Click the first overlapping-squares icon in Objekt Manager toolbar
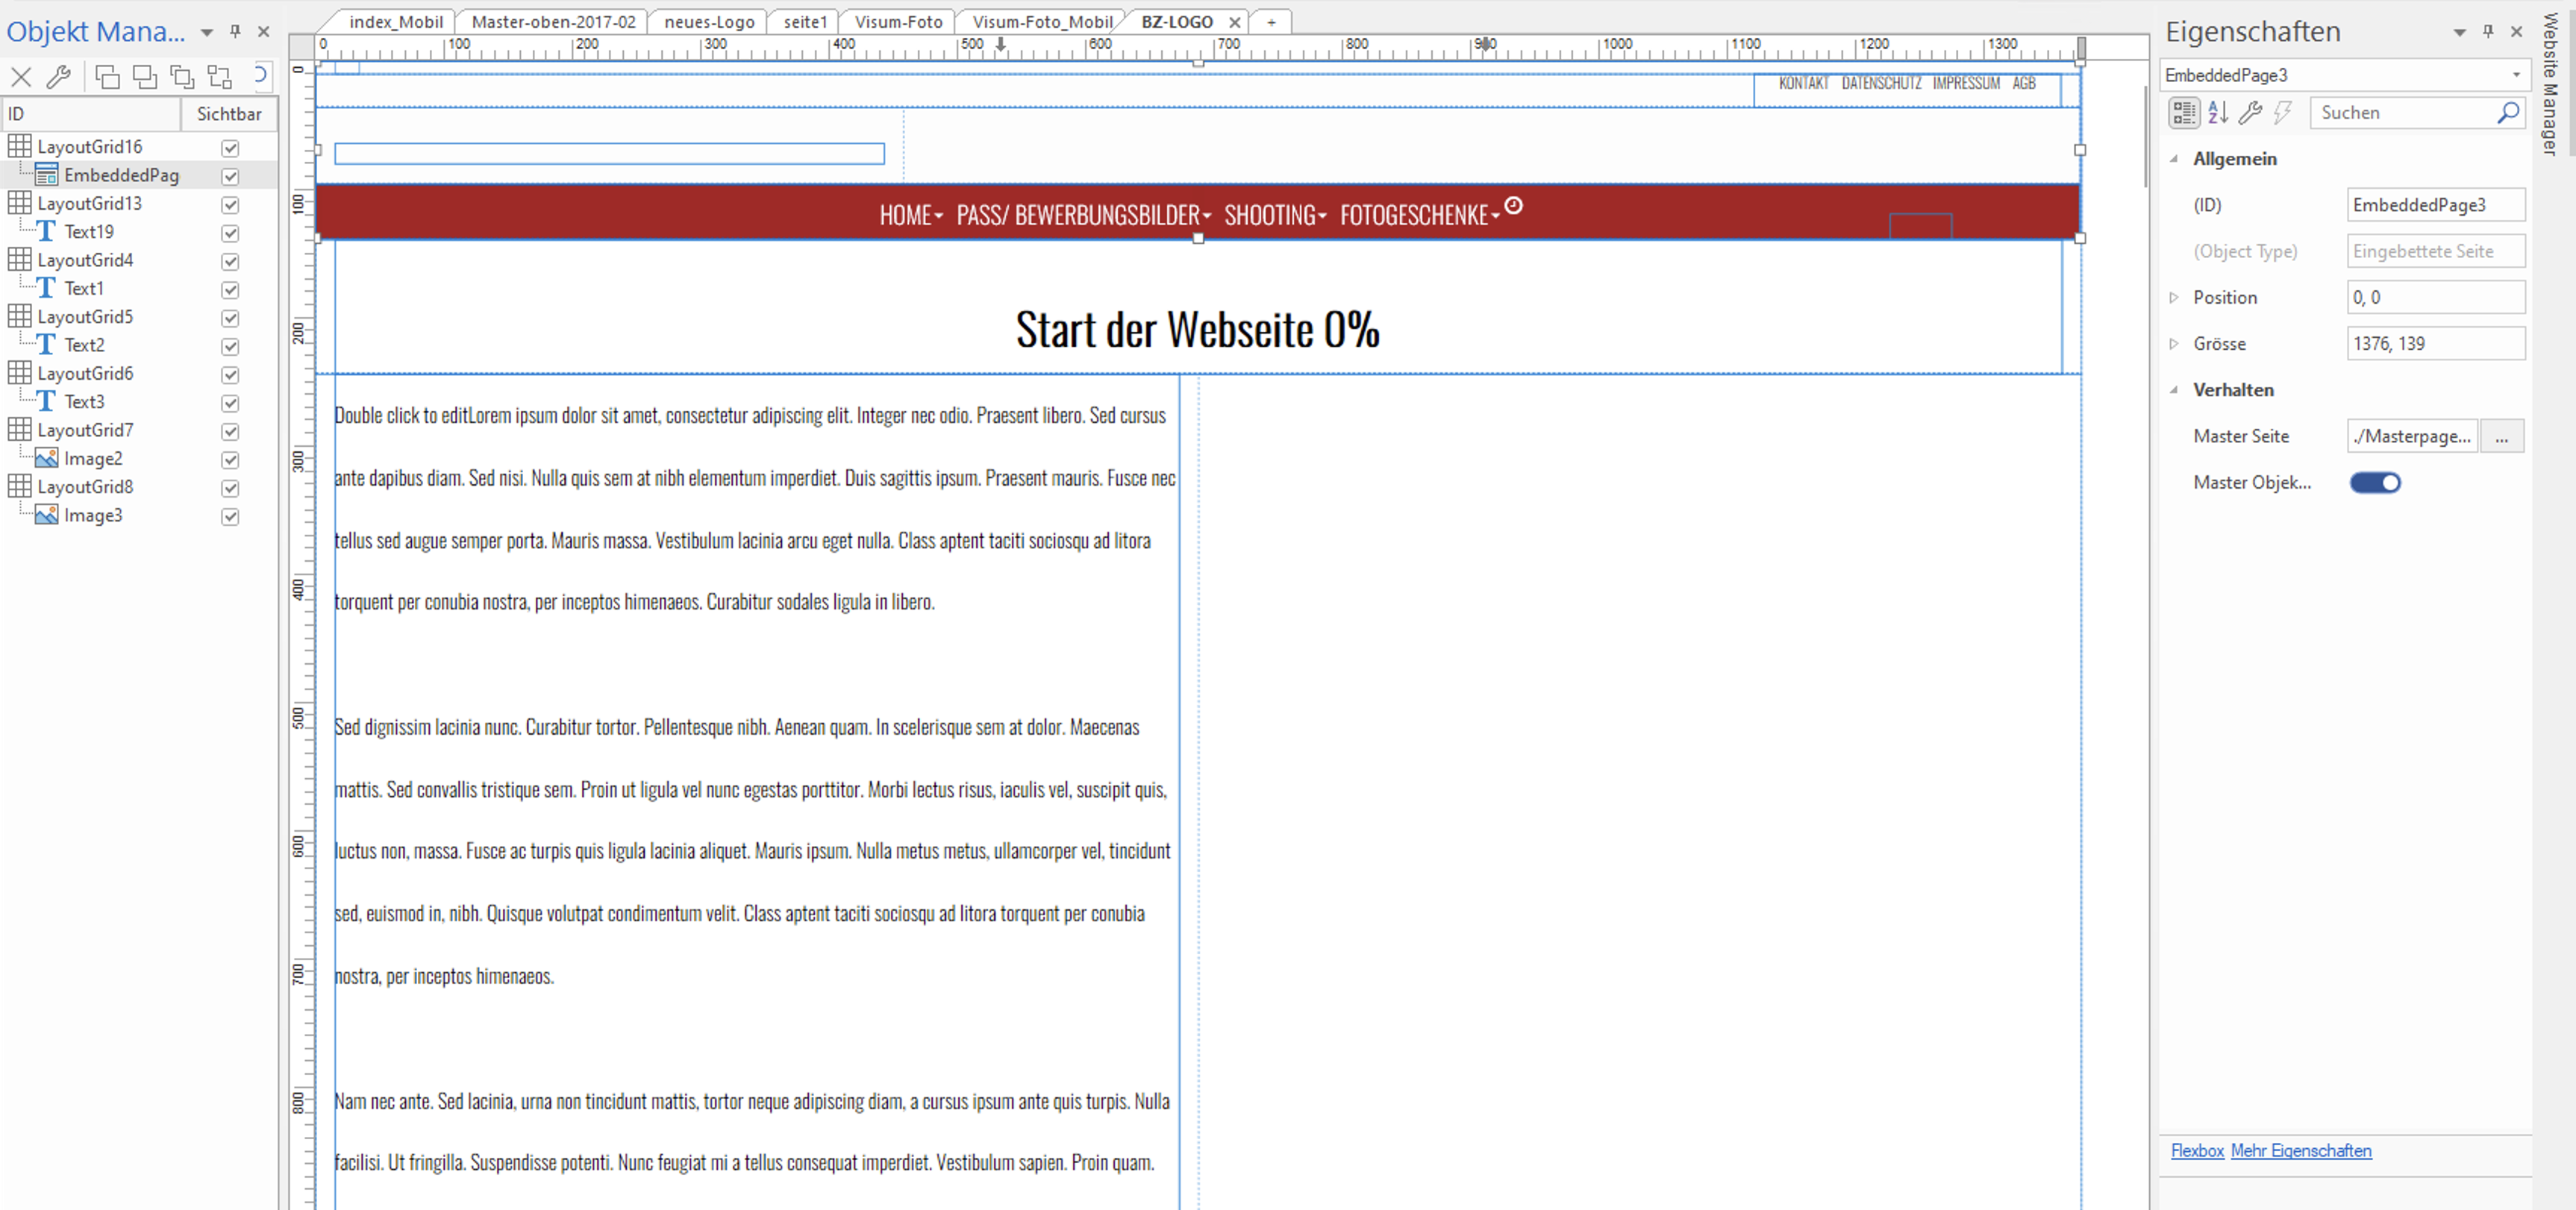Image resolution: width=2576 pixels, height=1210 pixels. click(x=107, y=76)
